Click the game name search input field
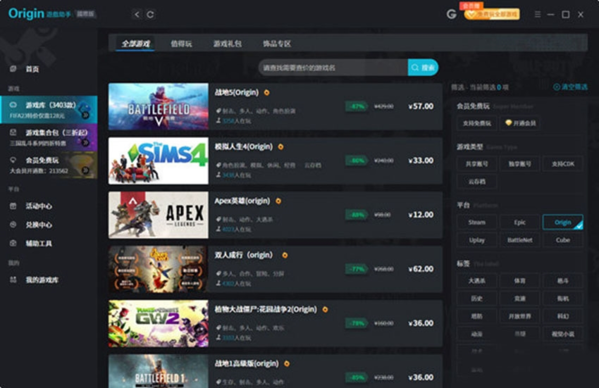This screenshot has width=599, height=388. pyautogui.click(x=333, y=68)
